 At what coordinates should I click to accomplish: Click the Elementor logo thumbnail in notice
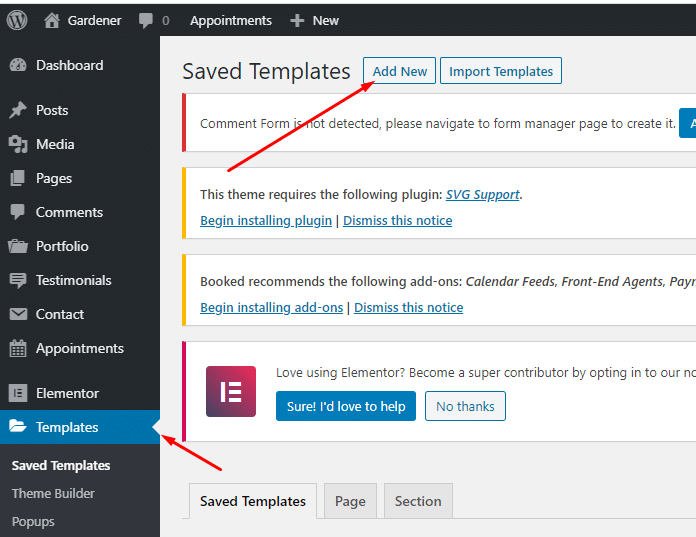pyautogui.click(x=231, y=391)
